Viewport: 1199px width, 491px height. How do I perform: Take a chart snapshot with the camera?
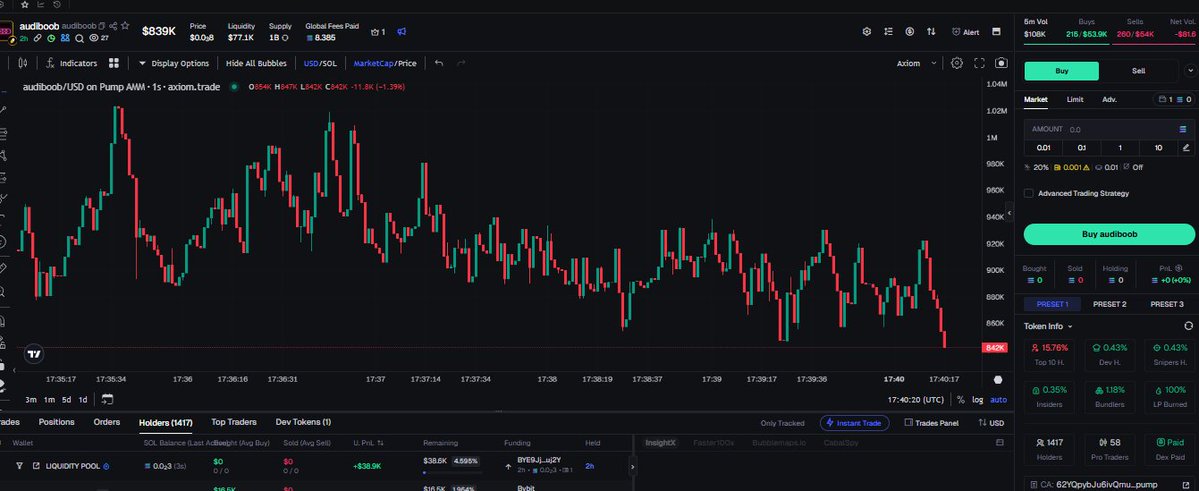[1001, 63]
